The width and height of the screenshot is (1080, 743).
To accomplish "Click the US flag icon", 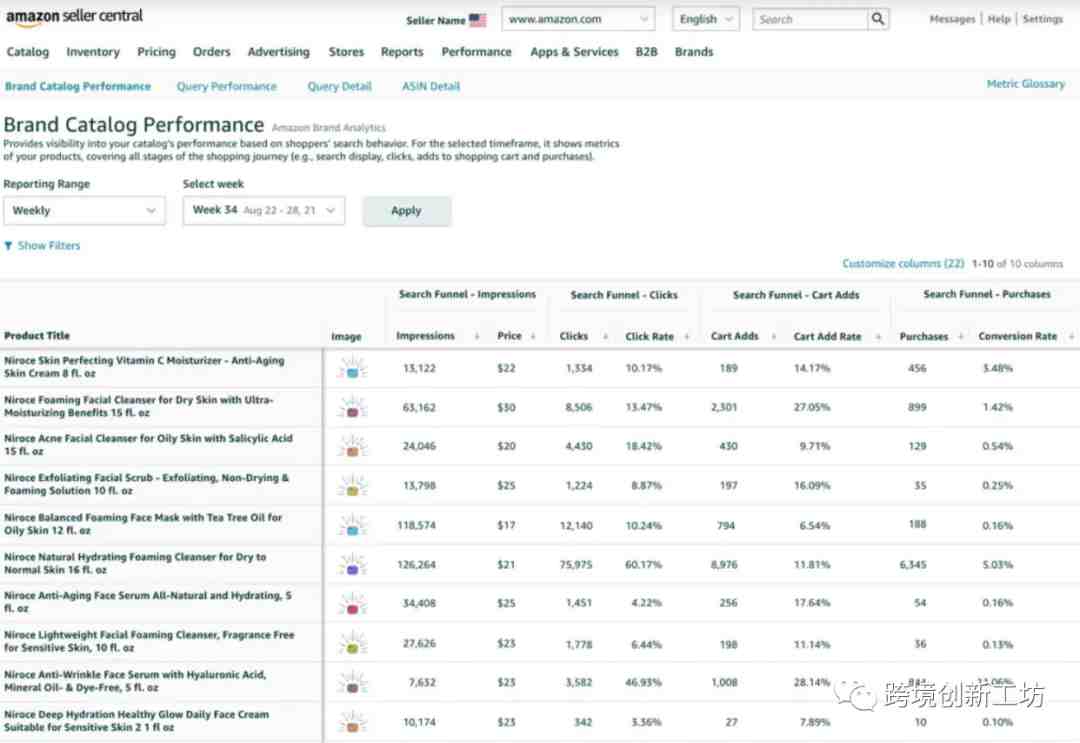I will click(477, 20).
